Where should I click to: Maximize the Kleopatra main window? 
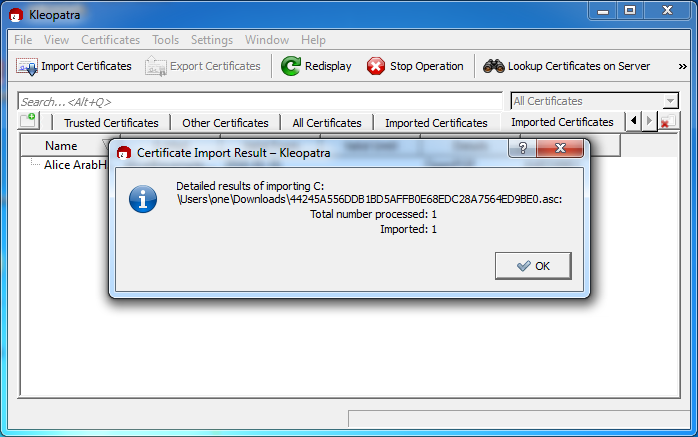pos(630,11)
